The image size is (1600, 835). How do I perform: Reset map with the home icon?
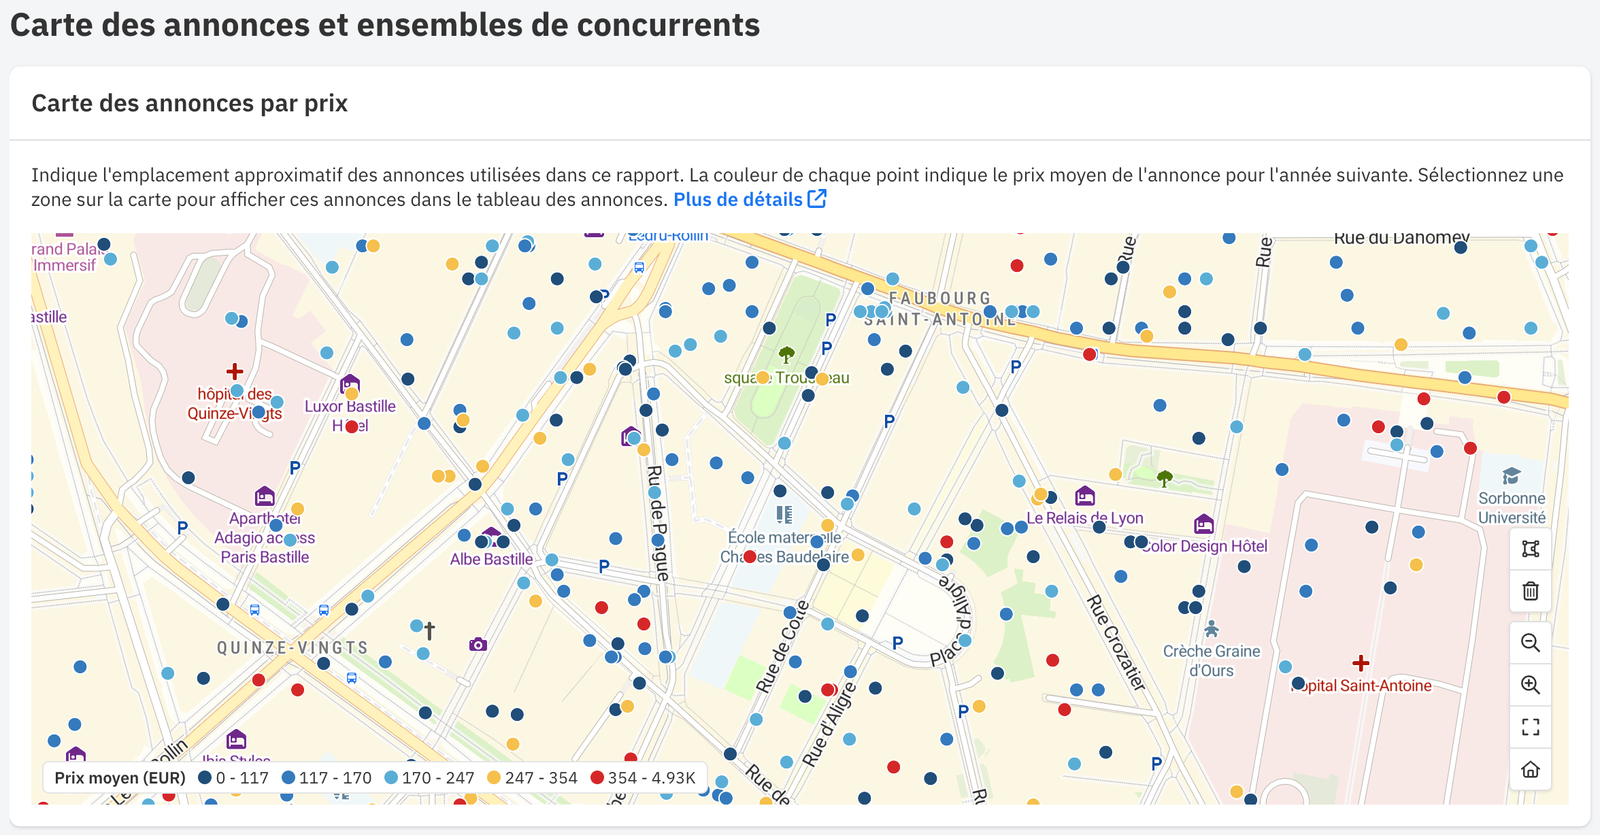(1530, 769)
